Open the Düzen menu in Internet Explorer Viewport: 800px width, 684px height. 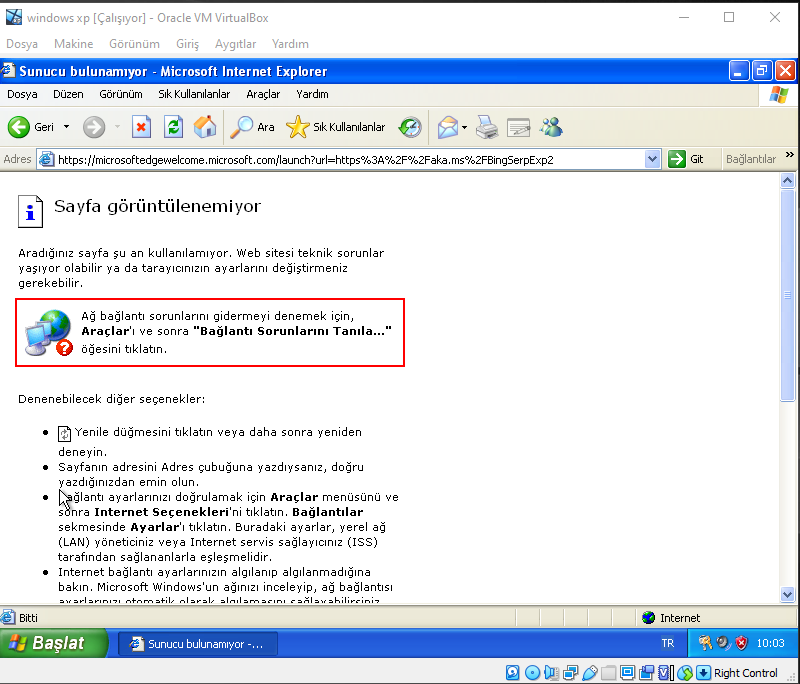68,94
